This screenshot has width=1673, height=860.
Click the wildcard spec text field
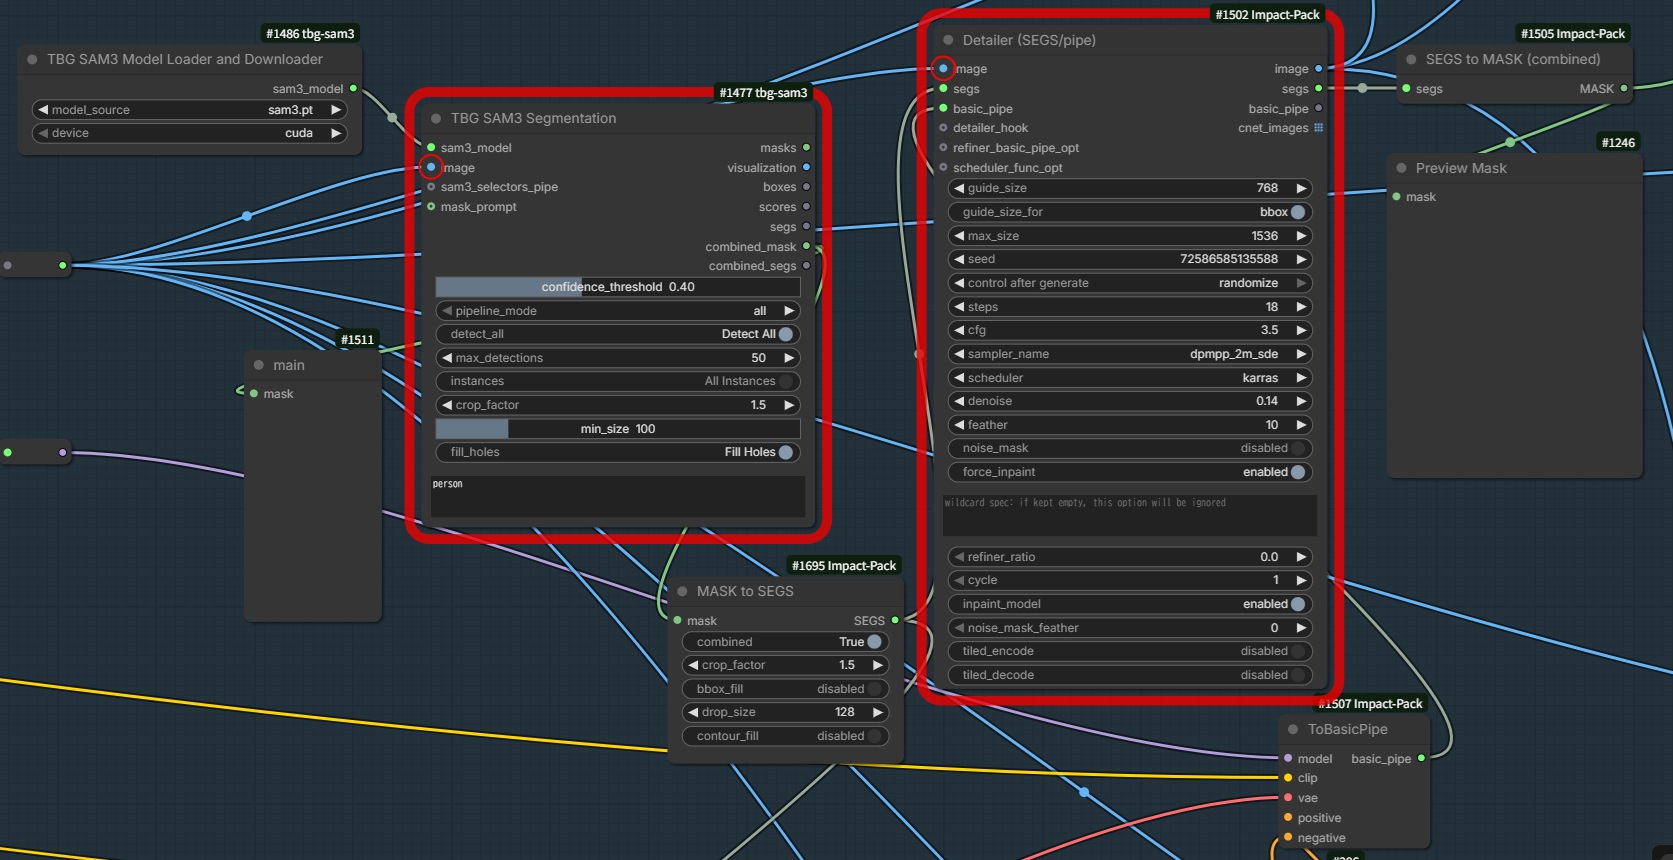(x=1129, y=515)
